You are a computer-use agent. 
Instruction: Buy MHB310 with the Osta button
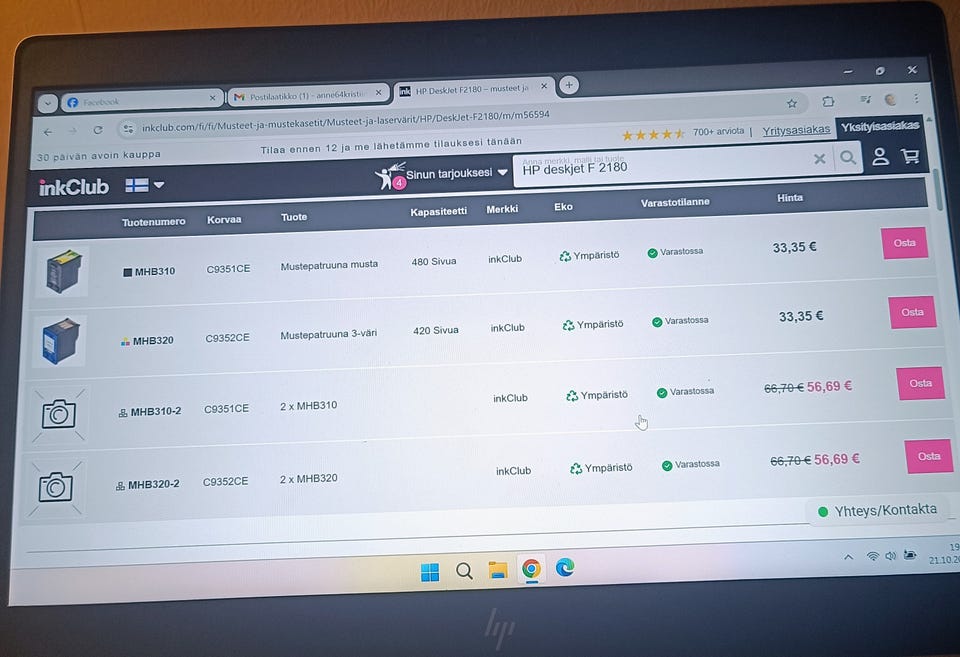(904, 243)
